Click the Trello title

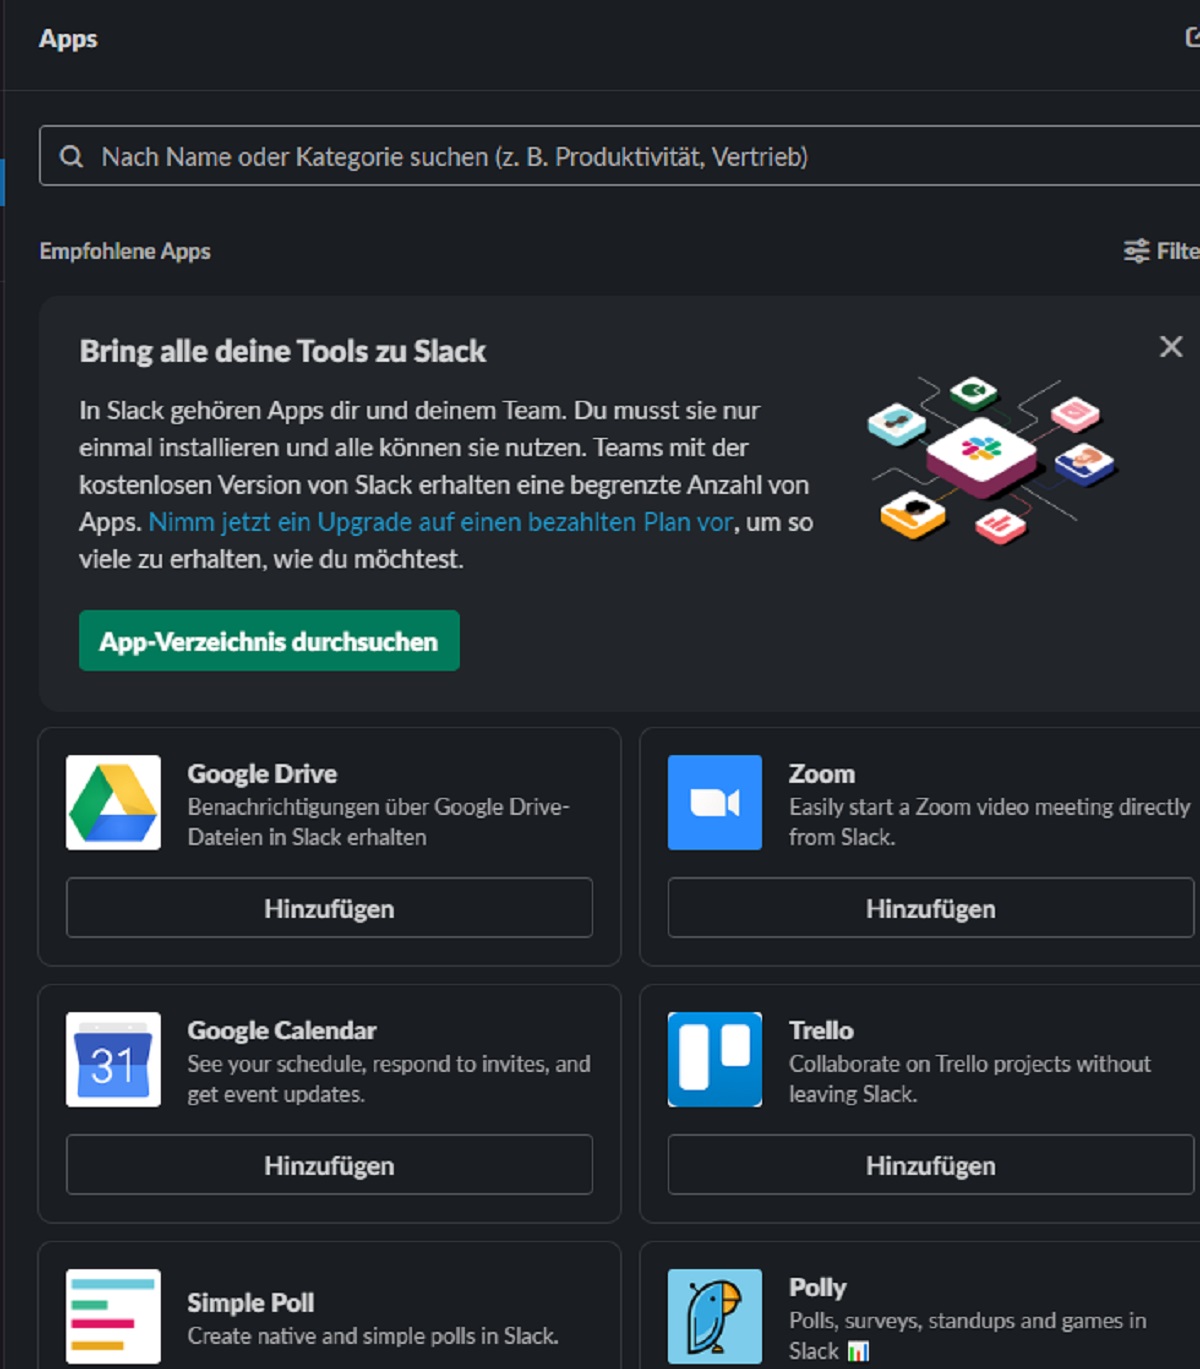821,1031
